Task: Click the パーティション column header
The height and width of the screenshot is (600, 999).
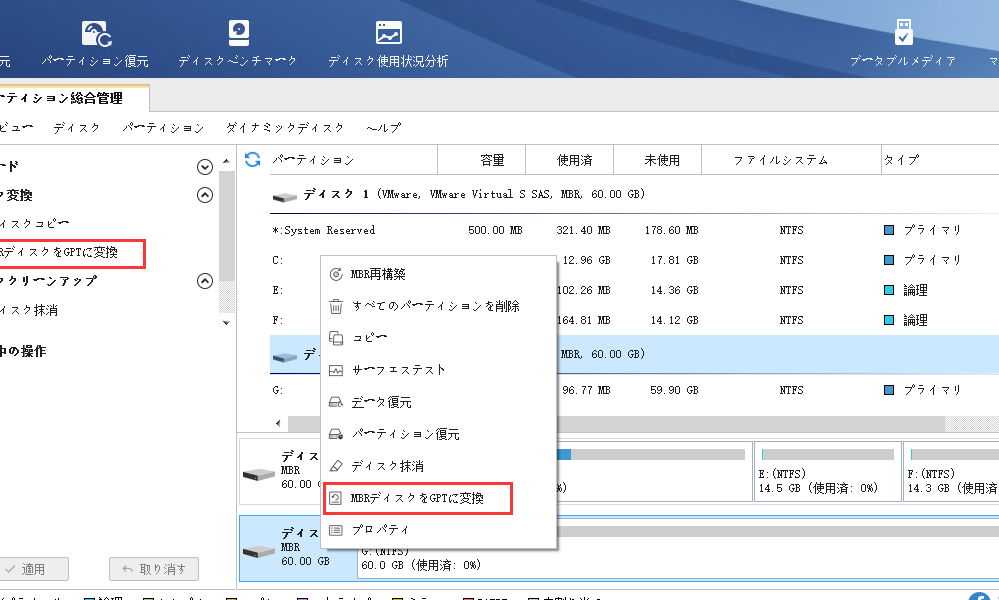Action: (x=354, y=160)
